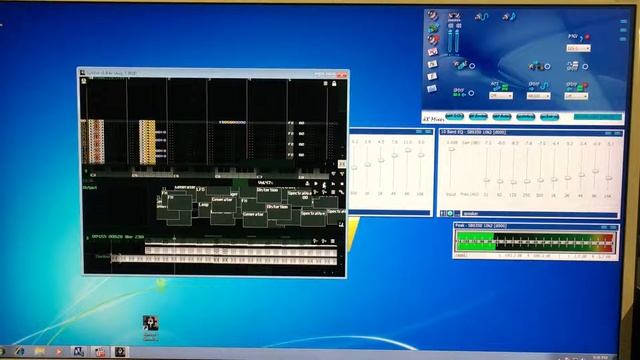Click the preset name field under the EQ

(x=539, y=213)
